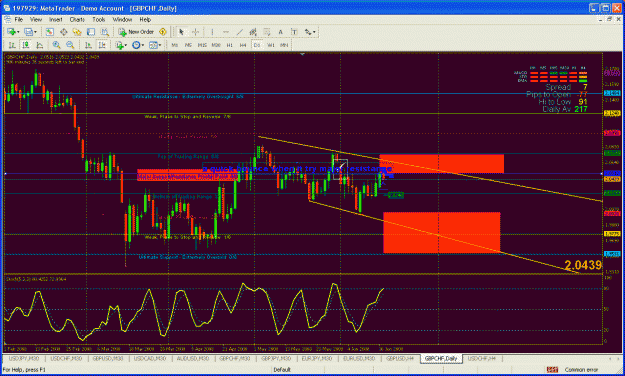
Task: Select the Trendline drawing tool
Action: point(240,32)
